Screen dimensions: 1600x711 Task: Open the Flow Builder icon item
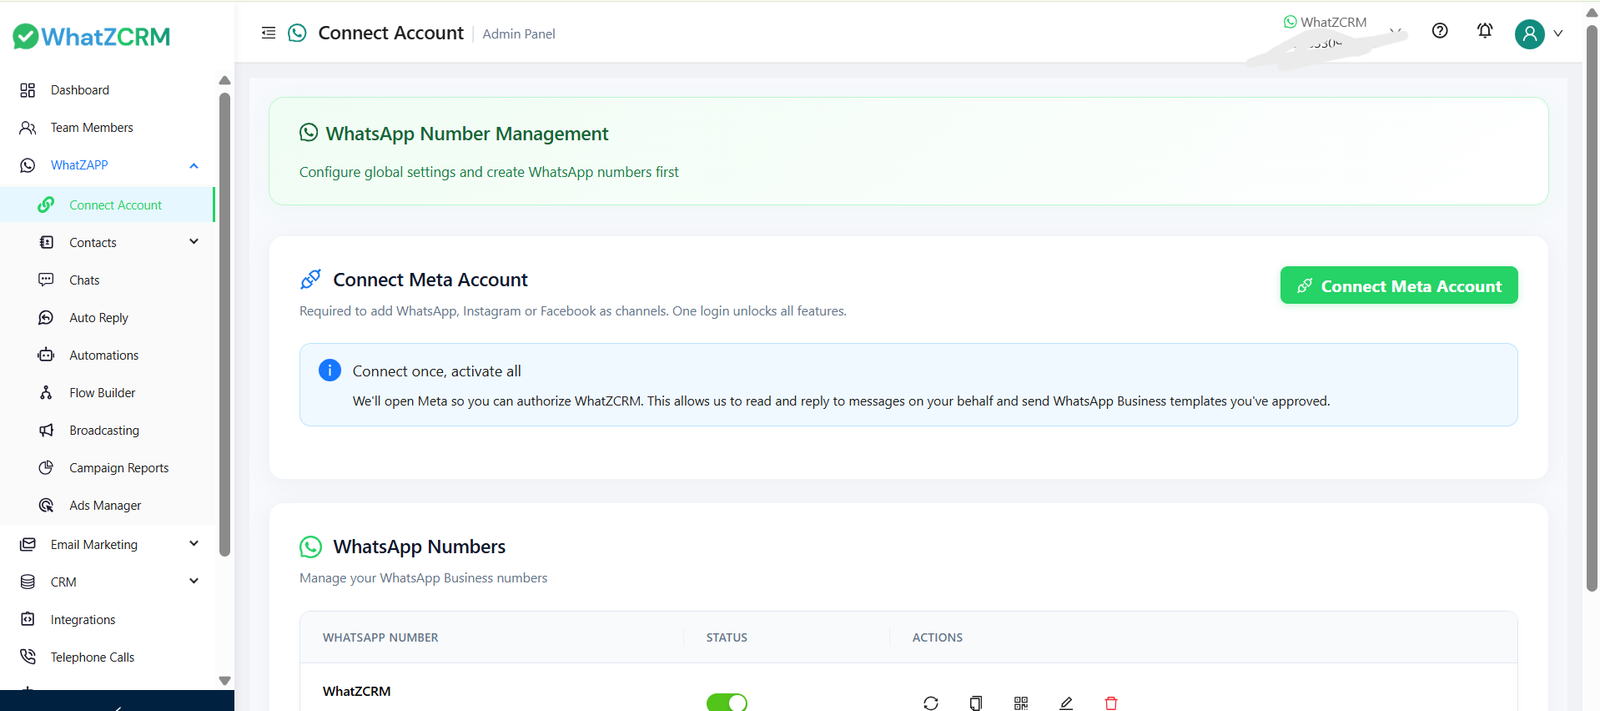click(x=46, y=393)
